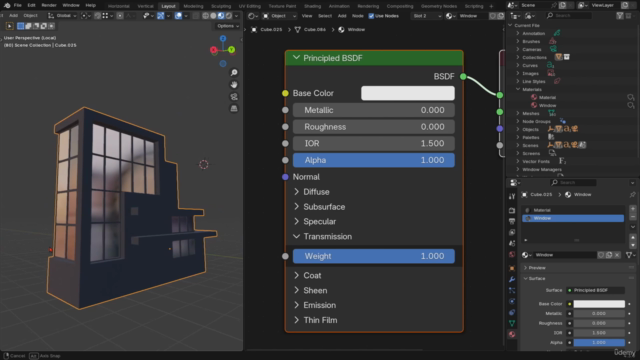This screenshot has height=360, width=640.
Task: Open the Slot 2 material slot dropdown
Action: pyautogui.click(x=427, y=16)
